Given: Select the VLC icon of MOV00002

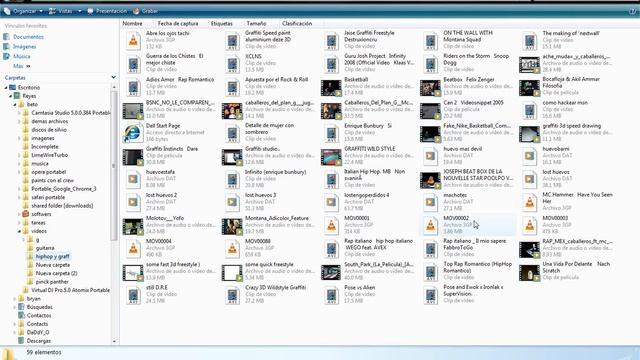Looking at the screenshot, I should (x=431, y=225).
